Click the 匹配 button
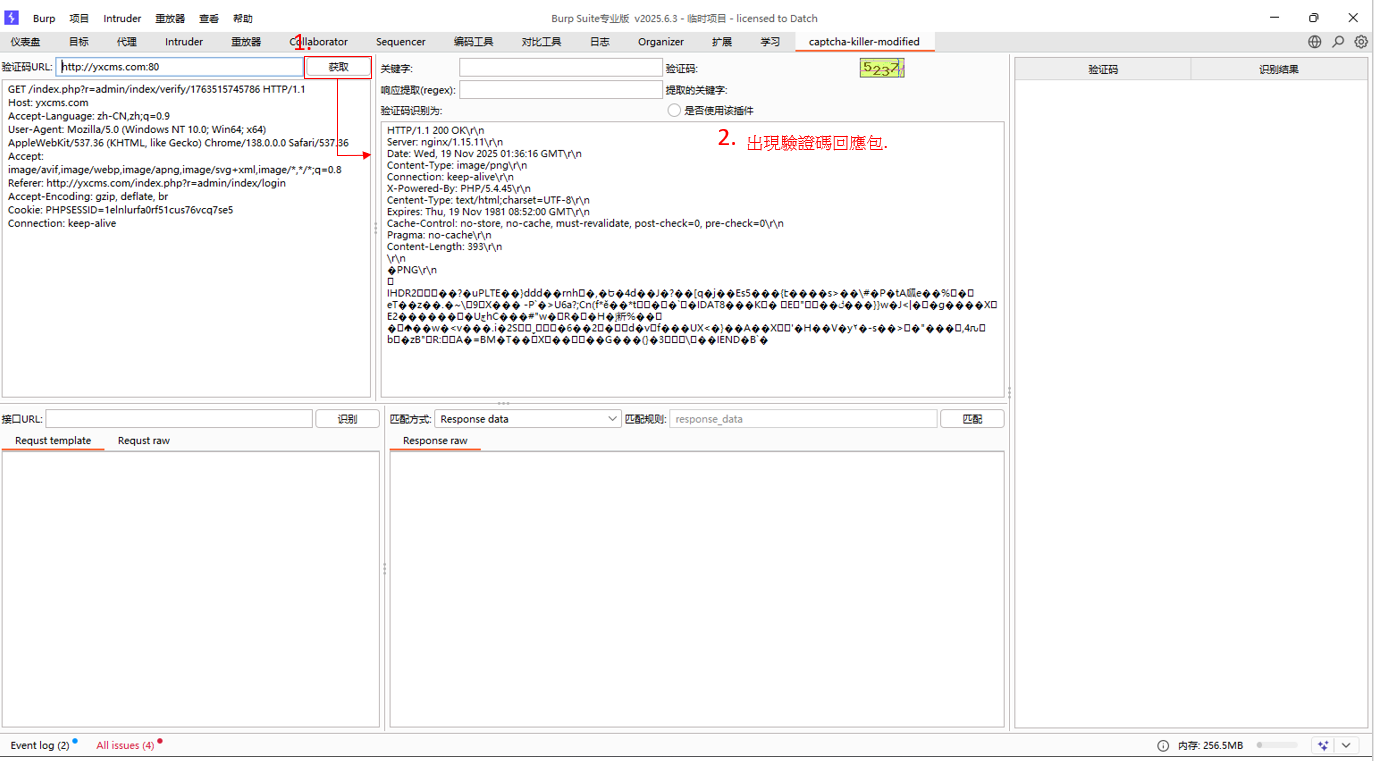Viewport: 1374px width, 761px height. (x=972, y=419)
